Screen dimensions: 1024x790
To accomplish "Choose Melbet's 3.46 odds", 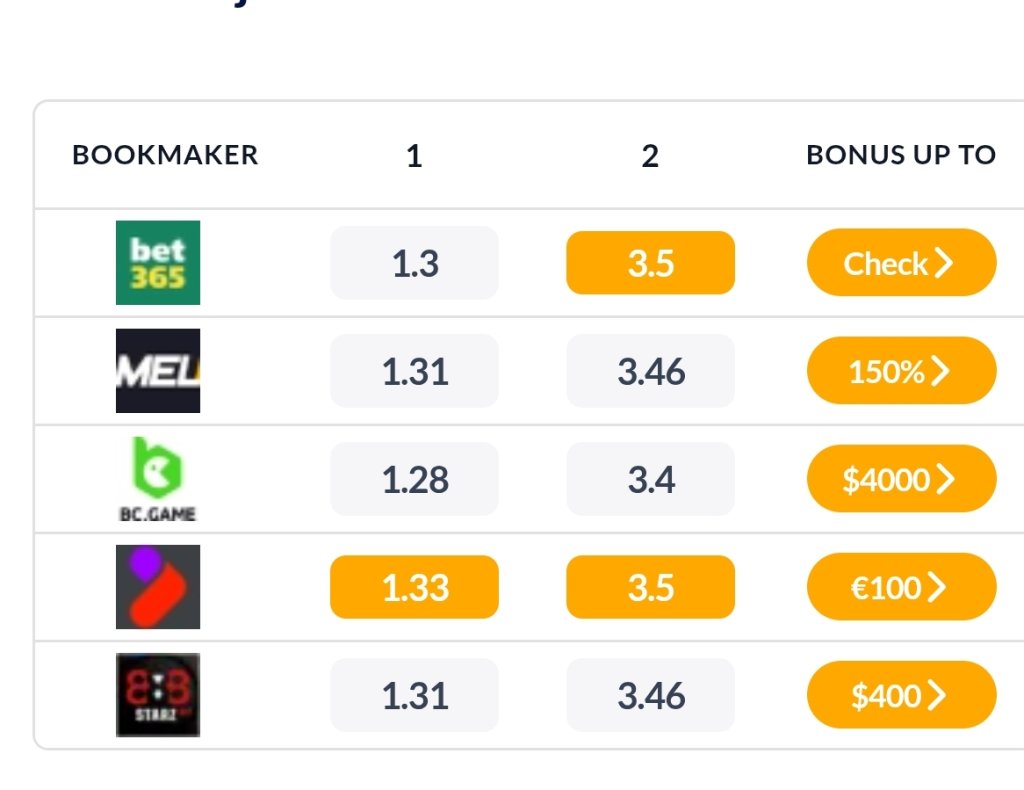I will (650, 371).
